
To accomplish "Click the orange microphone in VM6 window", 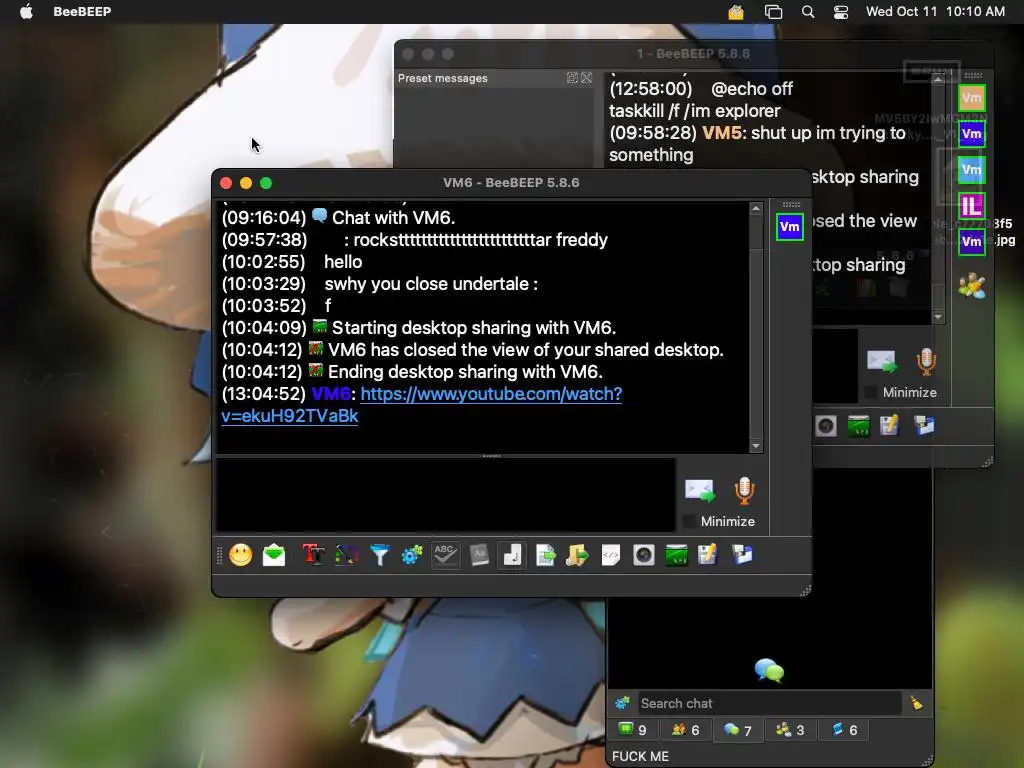I will (744, 490).
